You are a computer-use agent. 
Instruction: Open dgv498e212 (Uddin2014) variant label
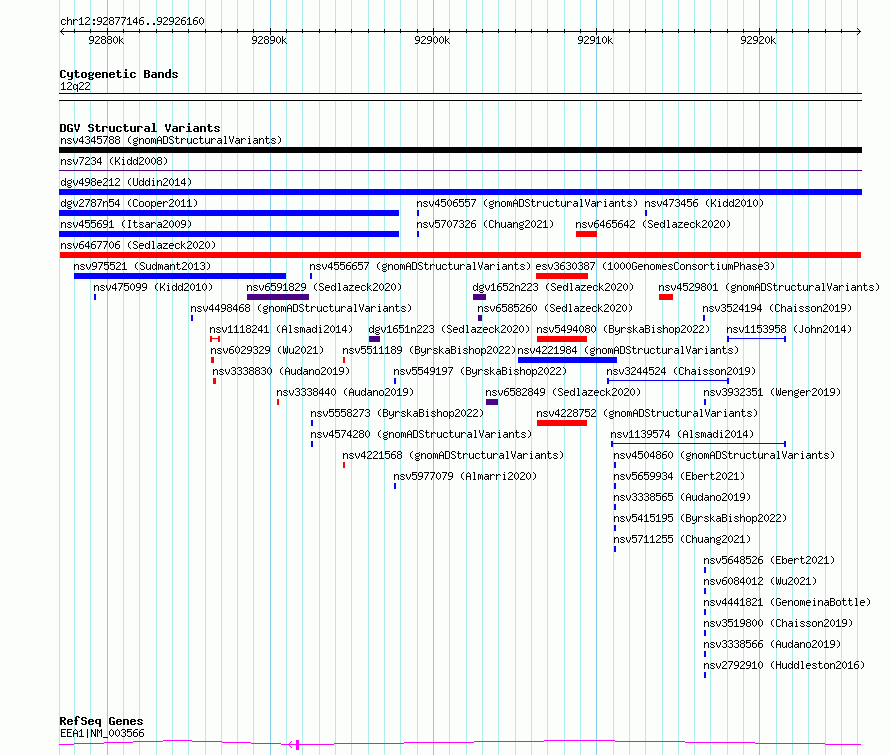tap(126, 182)
